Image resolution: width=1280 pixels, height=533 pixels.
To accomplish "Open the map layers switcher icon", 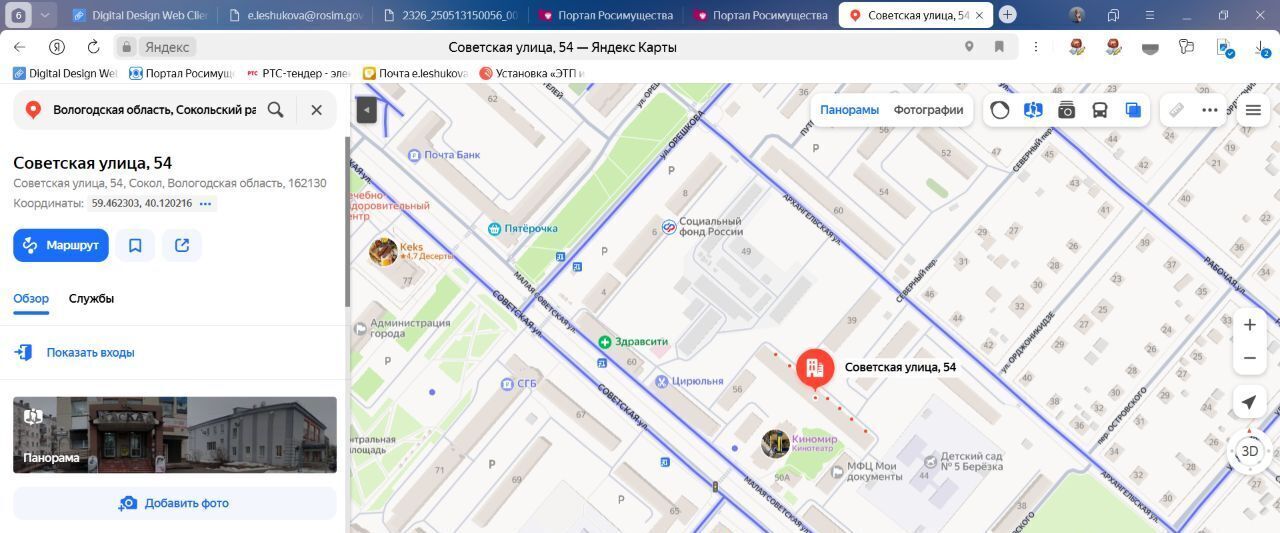I will click(x=1133, y=110).
